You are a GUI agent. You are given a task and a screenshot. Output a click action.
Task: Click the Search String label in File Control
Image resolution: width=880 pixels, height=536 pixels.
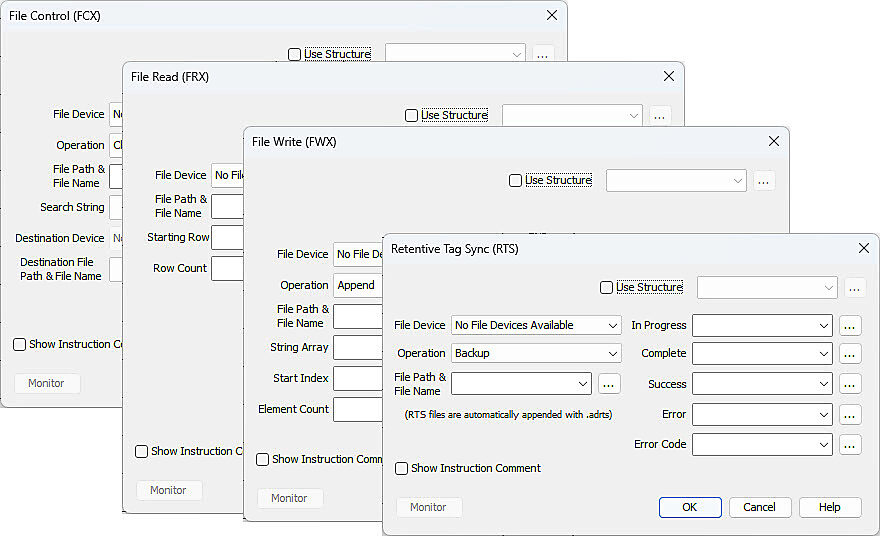72,207
